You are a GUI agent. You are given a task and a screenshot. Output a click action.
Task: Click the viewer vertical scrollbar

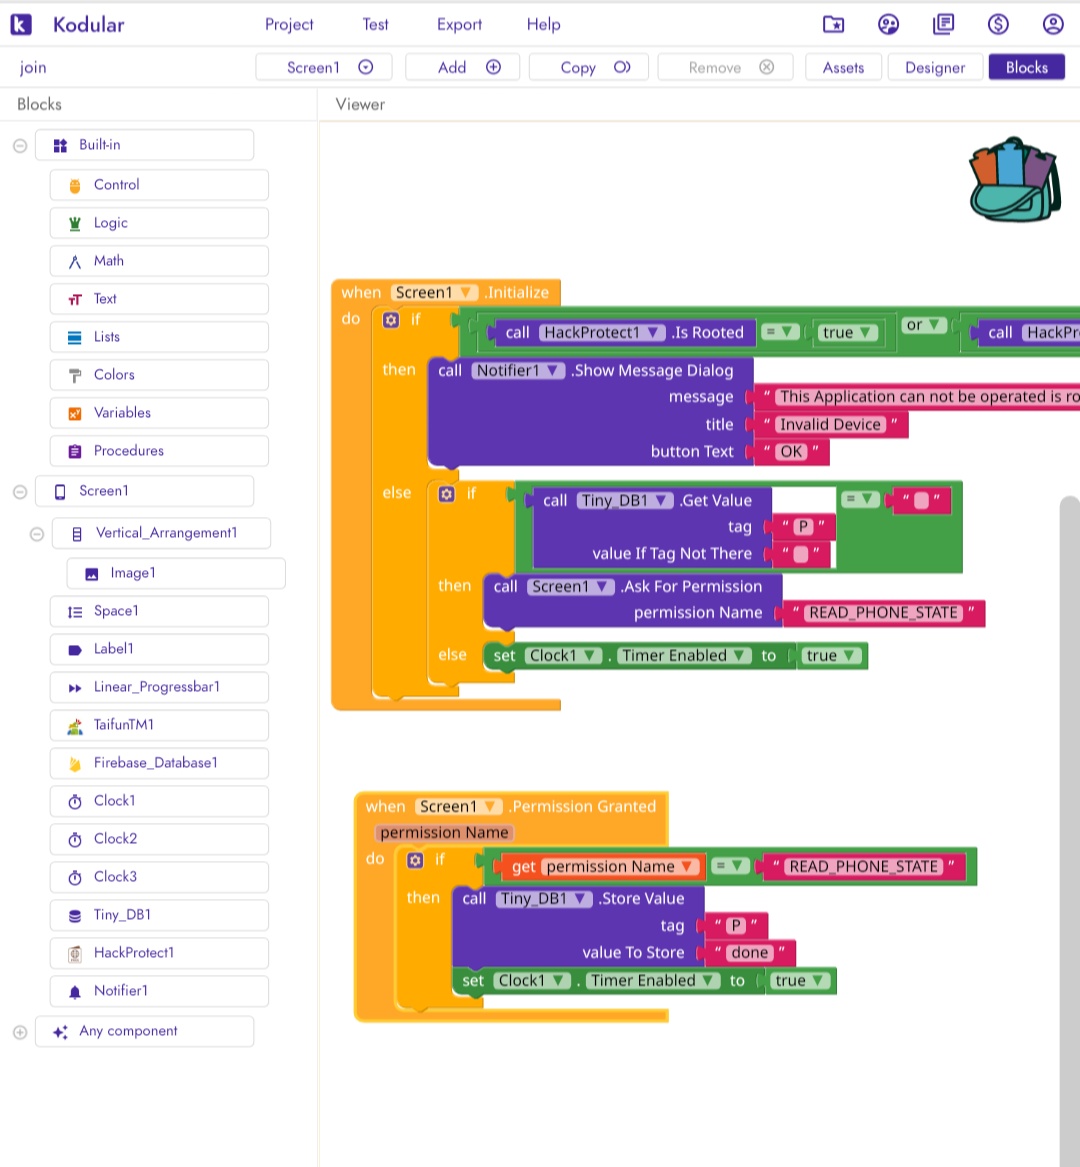(1070, 831)
